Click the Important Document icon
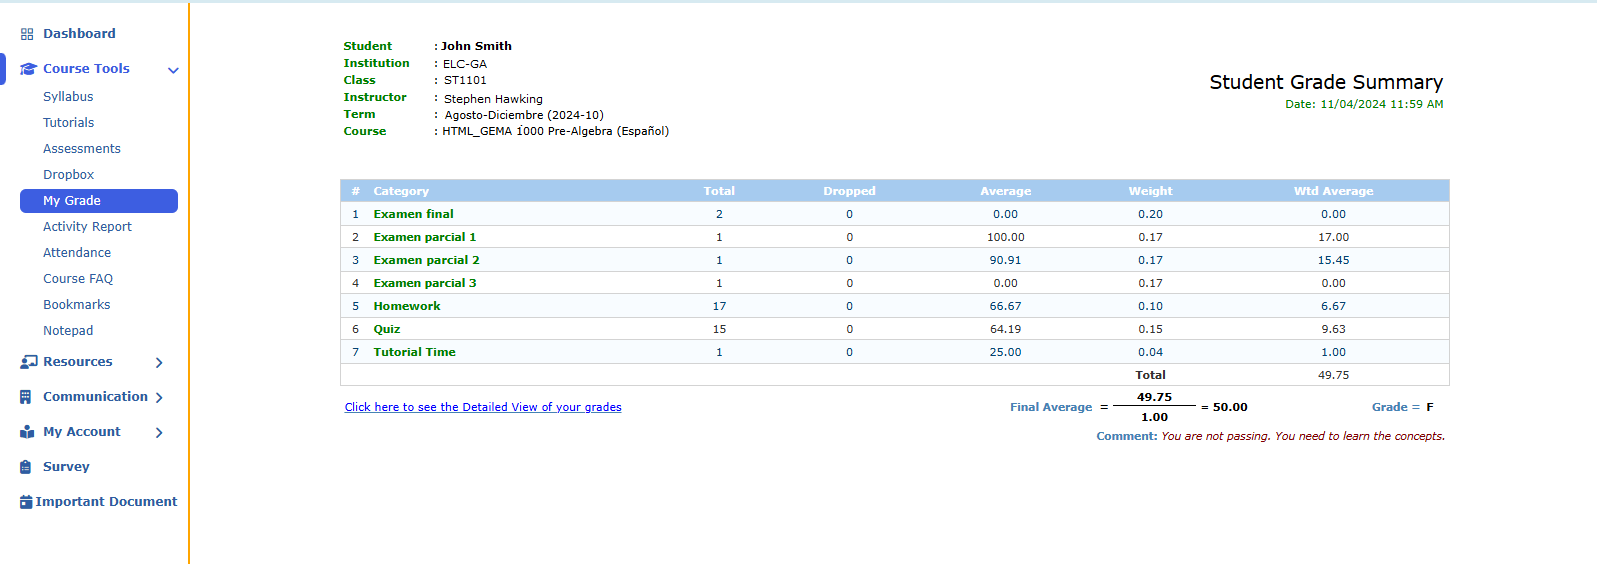The width and height of the screenshot is (1597, 564). pos(26,502)
